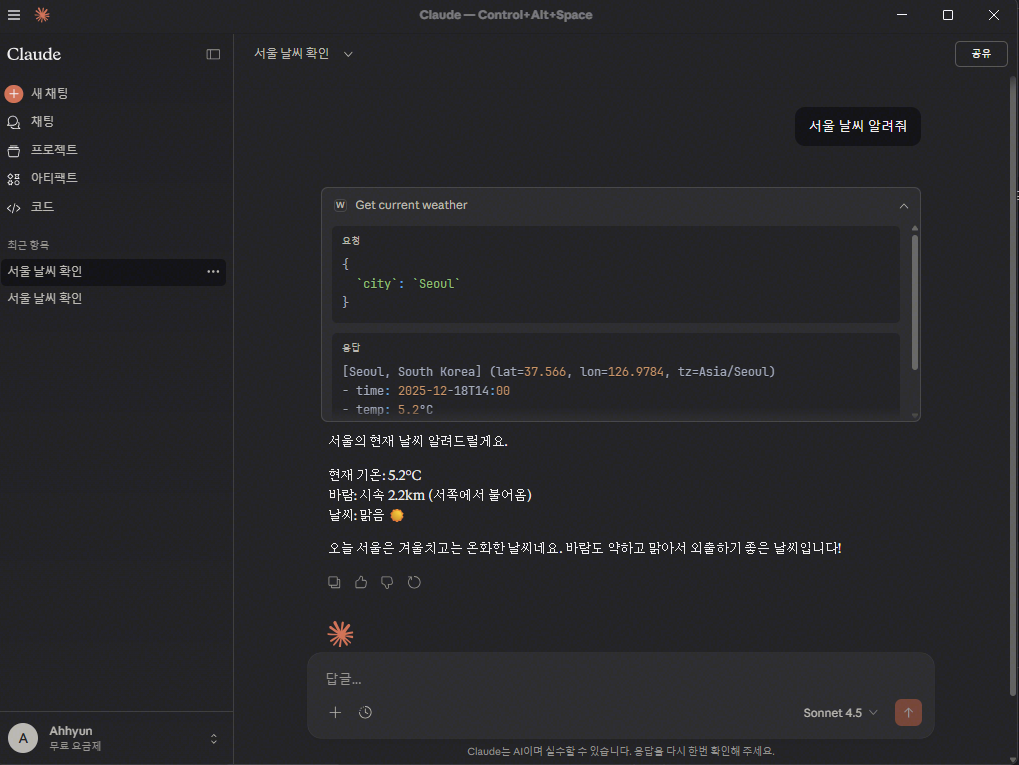Focus the 답글... reply input field
Viewport: 1019px width, 765px height.
[x=621, y=679]
